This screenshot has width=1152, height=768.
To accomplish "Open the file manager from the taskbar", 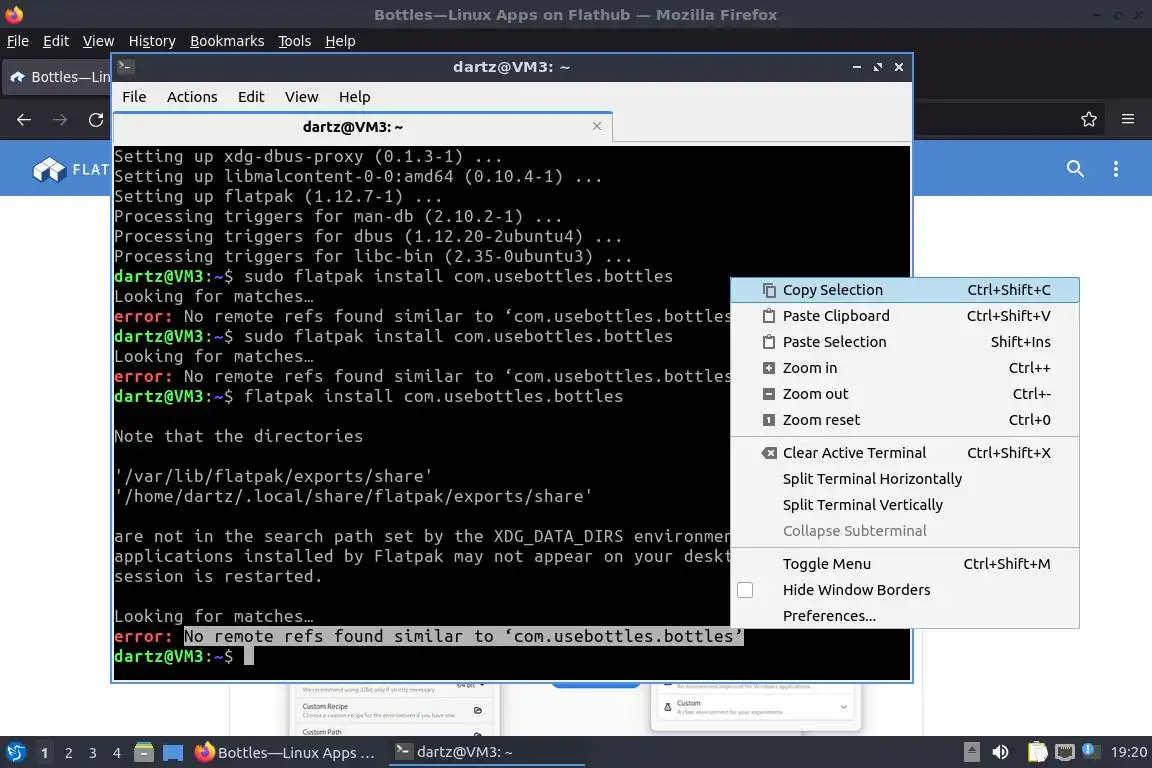I will 144,753.
